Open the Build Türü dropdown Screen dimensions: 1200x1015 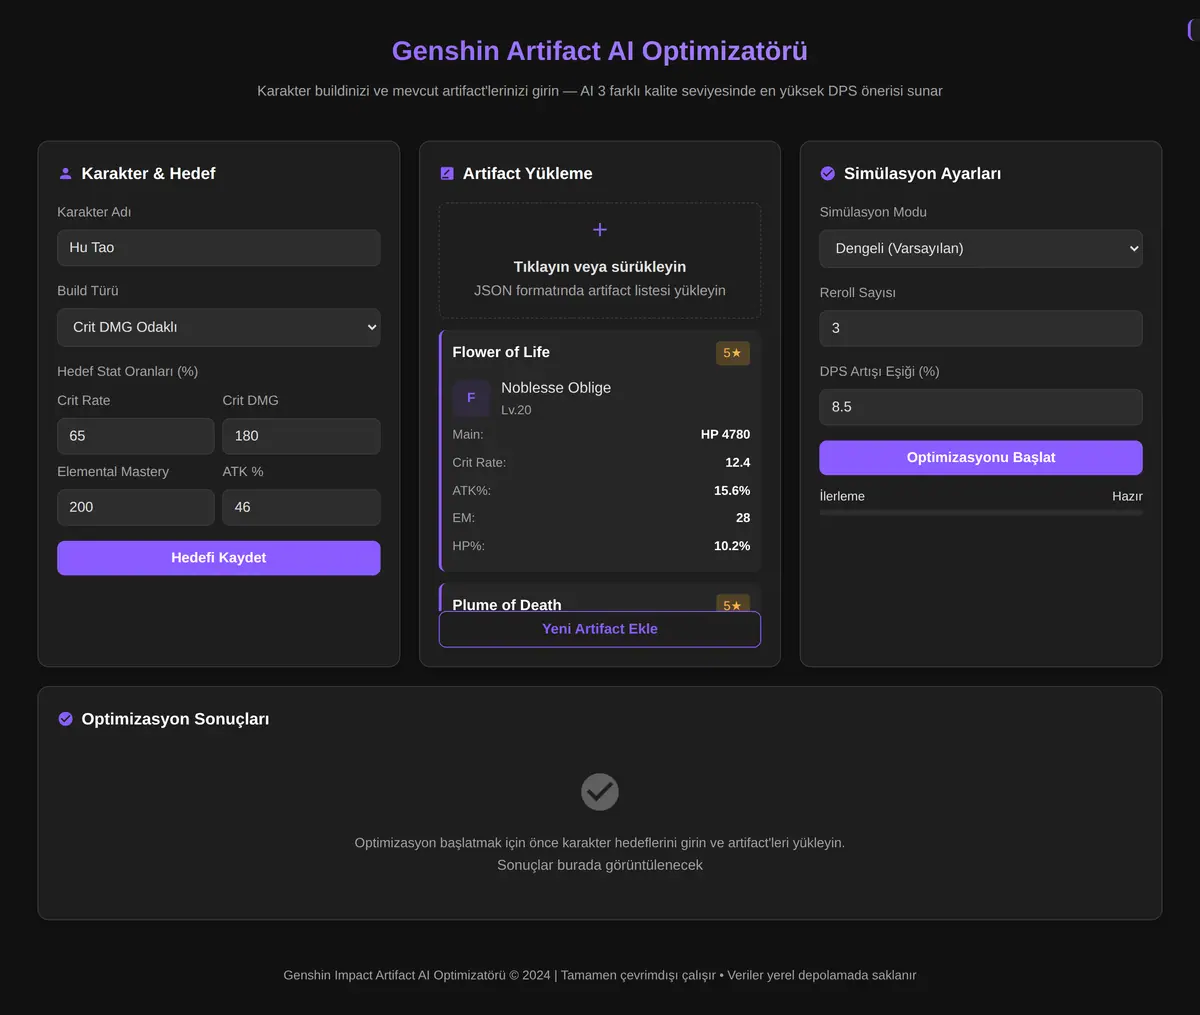coord(219,327)
